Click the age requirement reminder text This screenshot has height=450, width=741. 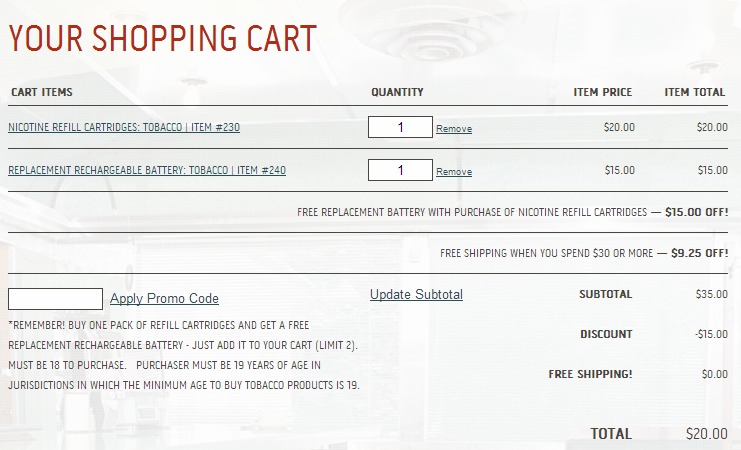[x=184, y=375]
